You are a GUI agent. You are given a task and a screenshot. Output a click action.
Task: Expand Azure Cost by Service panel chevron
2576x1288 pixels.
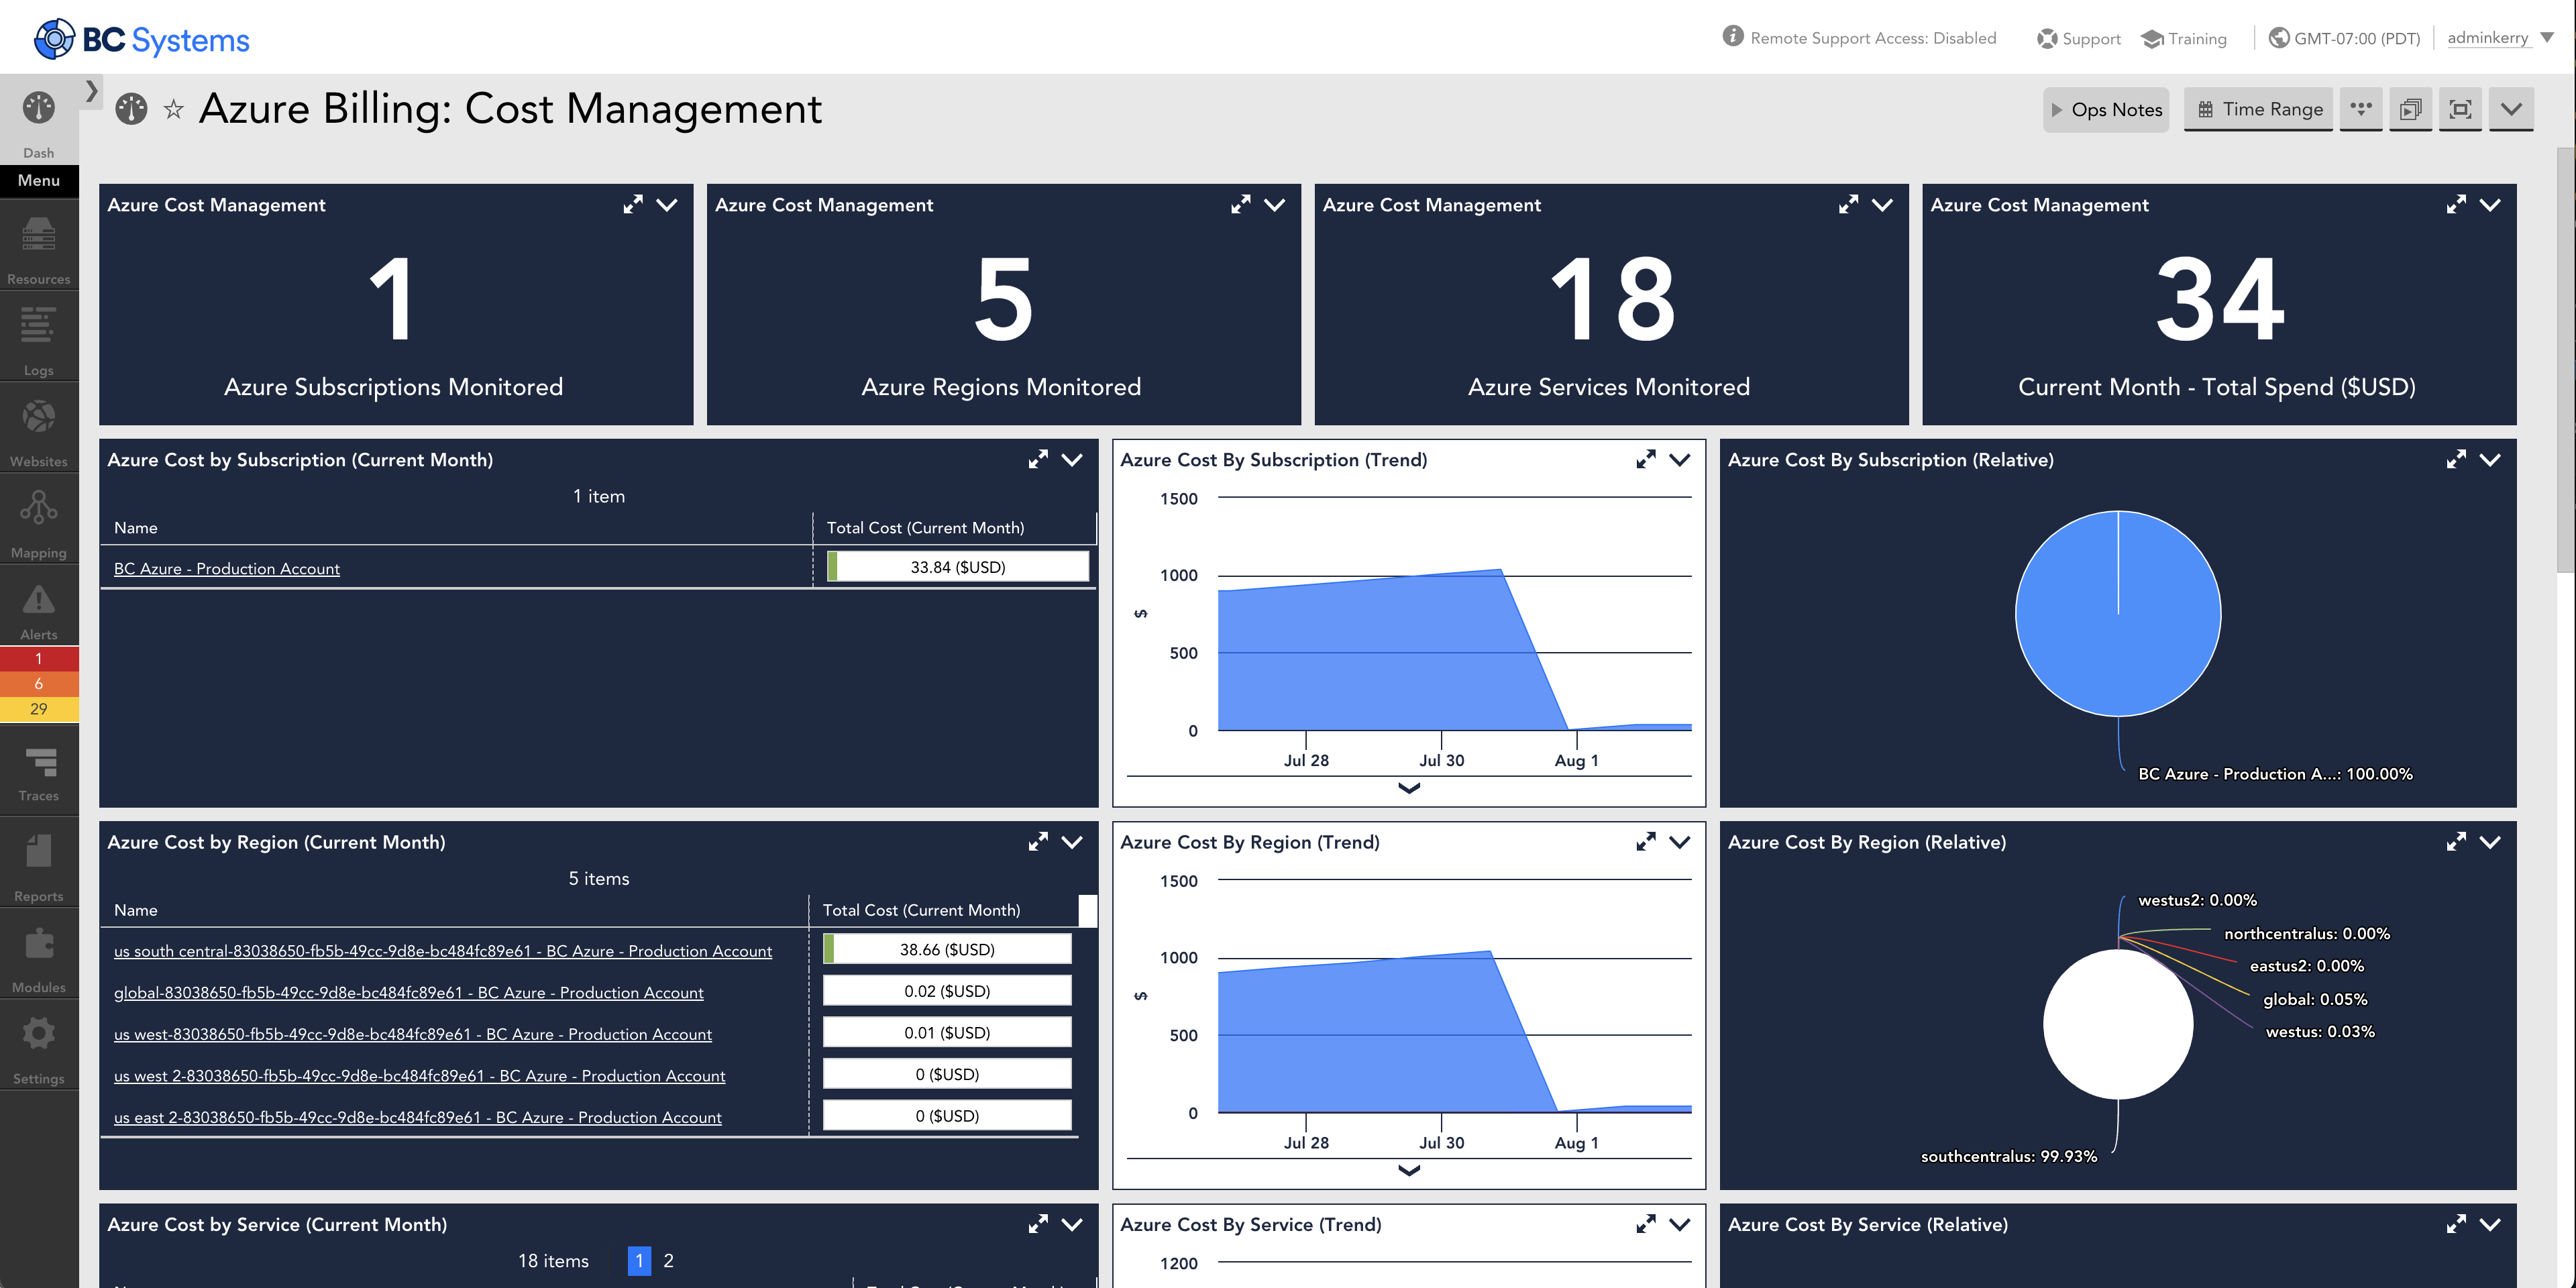point(1075,1224)
